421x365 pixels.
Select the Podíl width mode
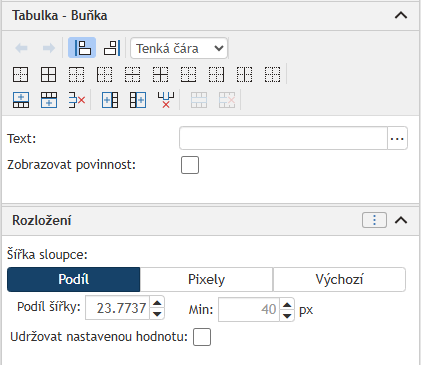(x=73, y=279)
